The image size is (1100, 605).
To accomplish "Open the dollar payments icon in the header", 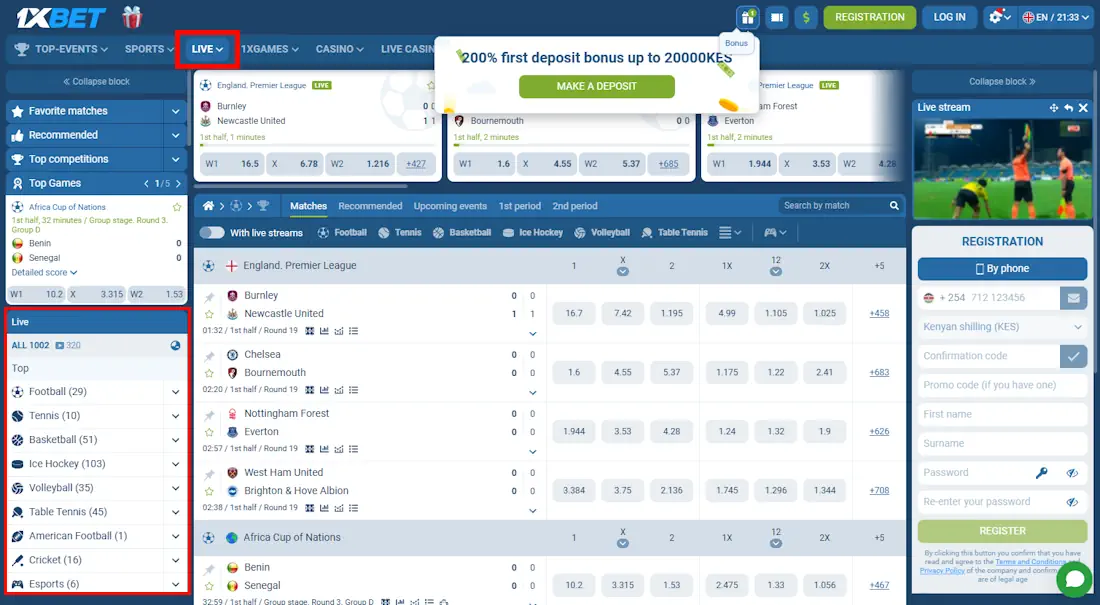I will tap(805, 18).
